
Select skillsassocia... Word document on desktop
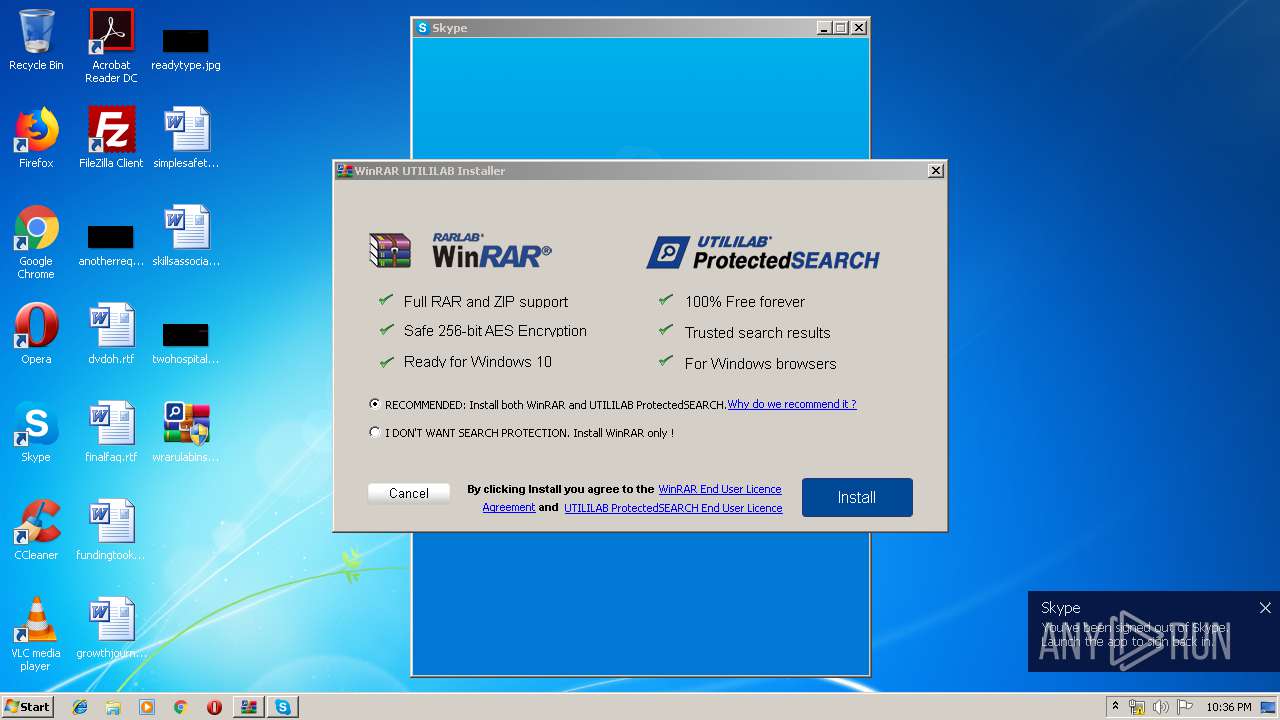[186, 236]
